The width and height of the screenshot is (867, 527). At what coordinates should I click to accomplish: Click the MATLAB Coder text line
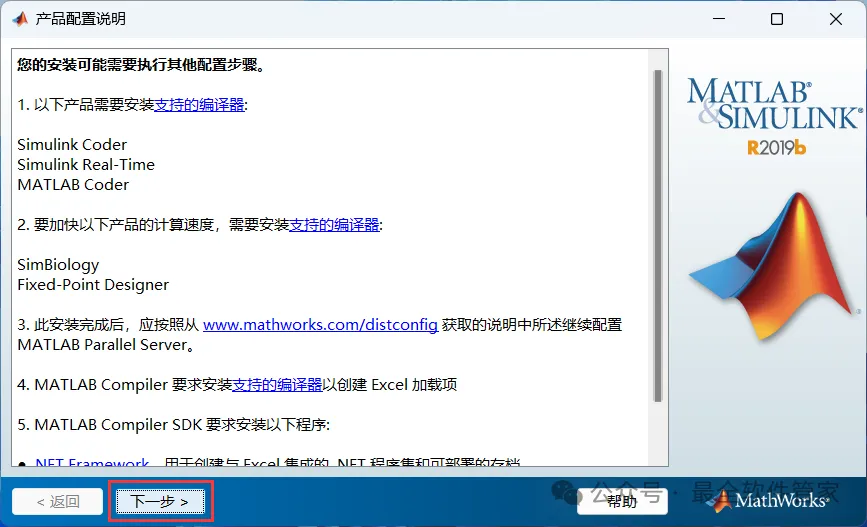click(x=73, y=184)
